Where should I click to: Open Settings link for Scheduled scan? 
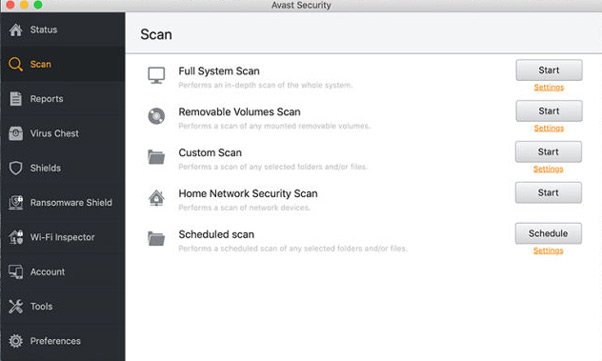pos(548,250)
